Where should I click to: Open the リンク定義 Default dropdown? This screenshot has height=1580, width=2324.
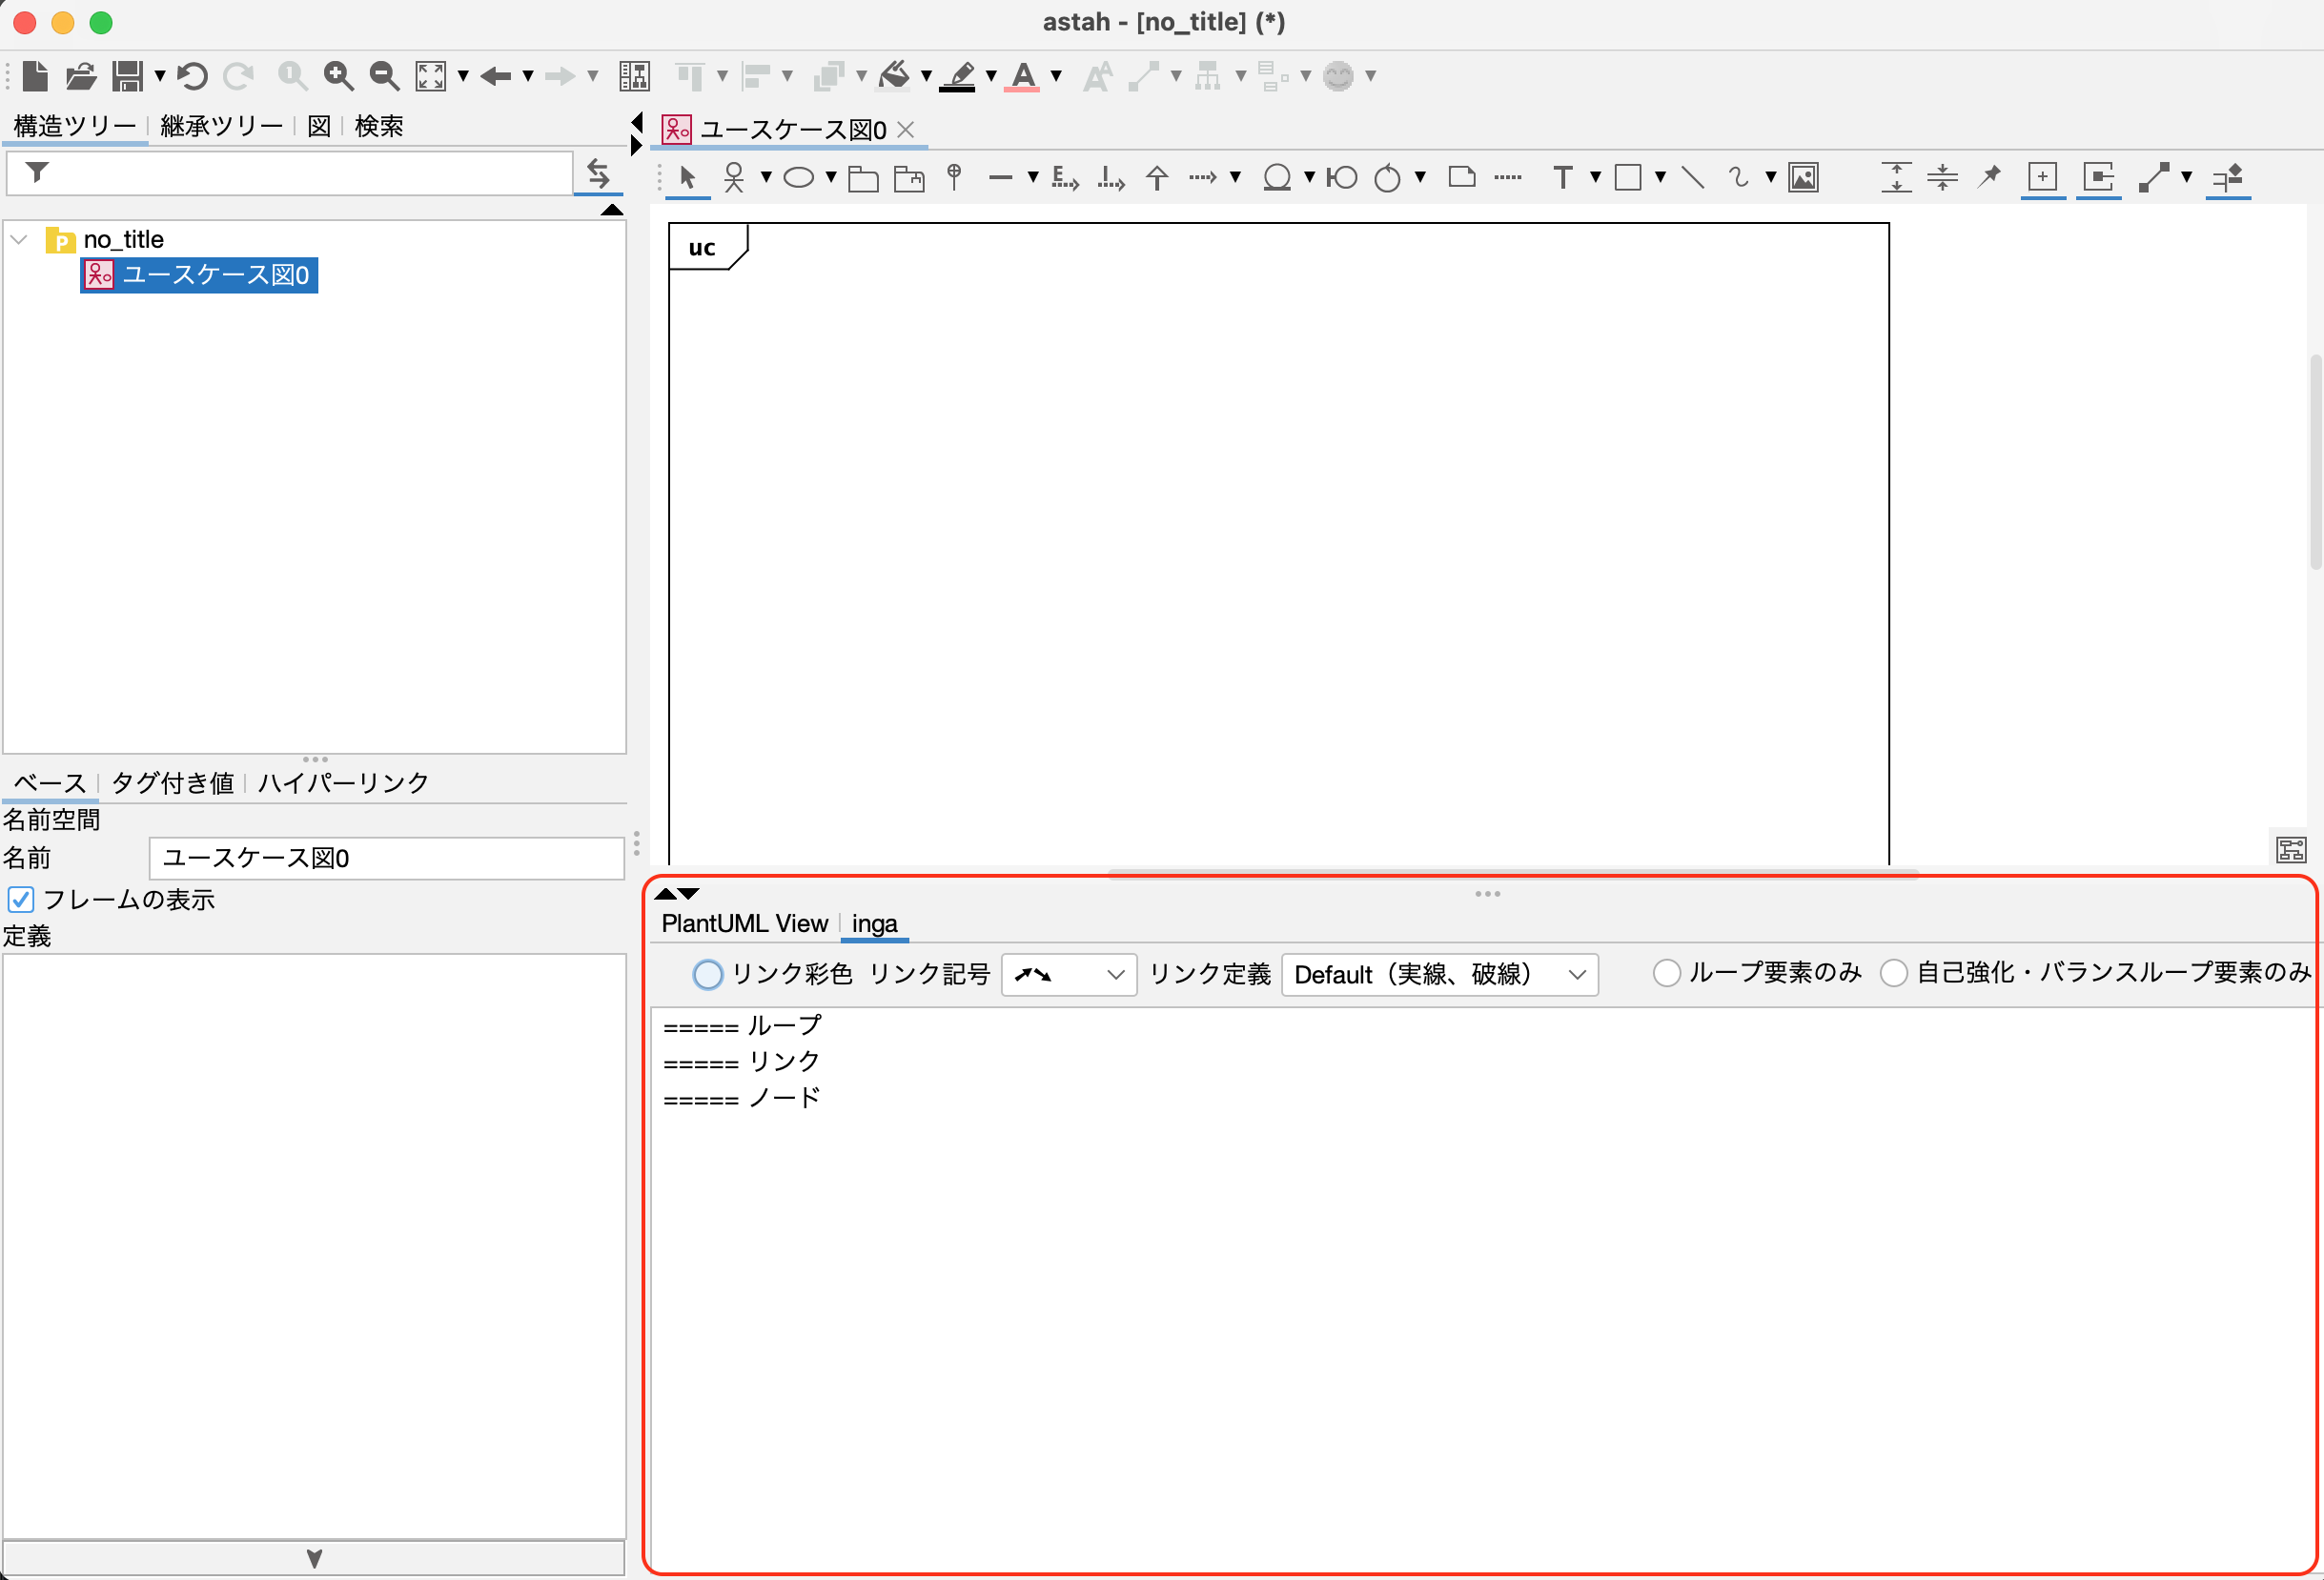tap(1439, 975)
